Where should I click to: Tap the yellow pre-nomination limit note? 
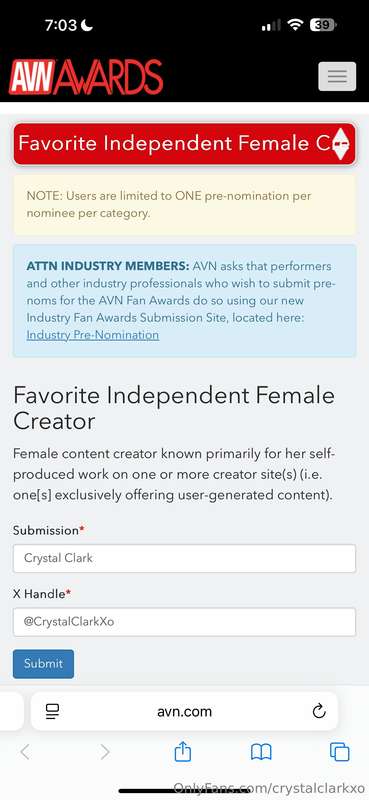184,205
